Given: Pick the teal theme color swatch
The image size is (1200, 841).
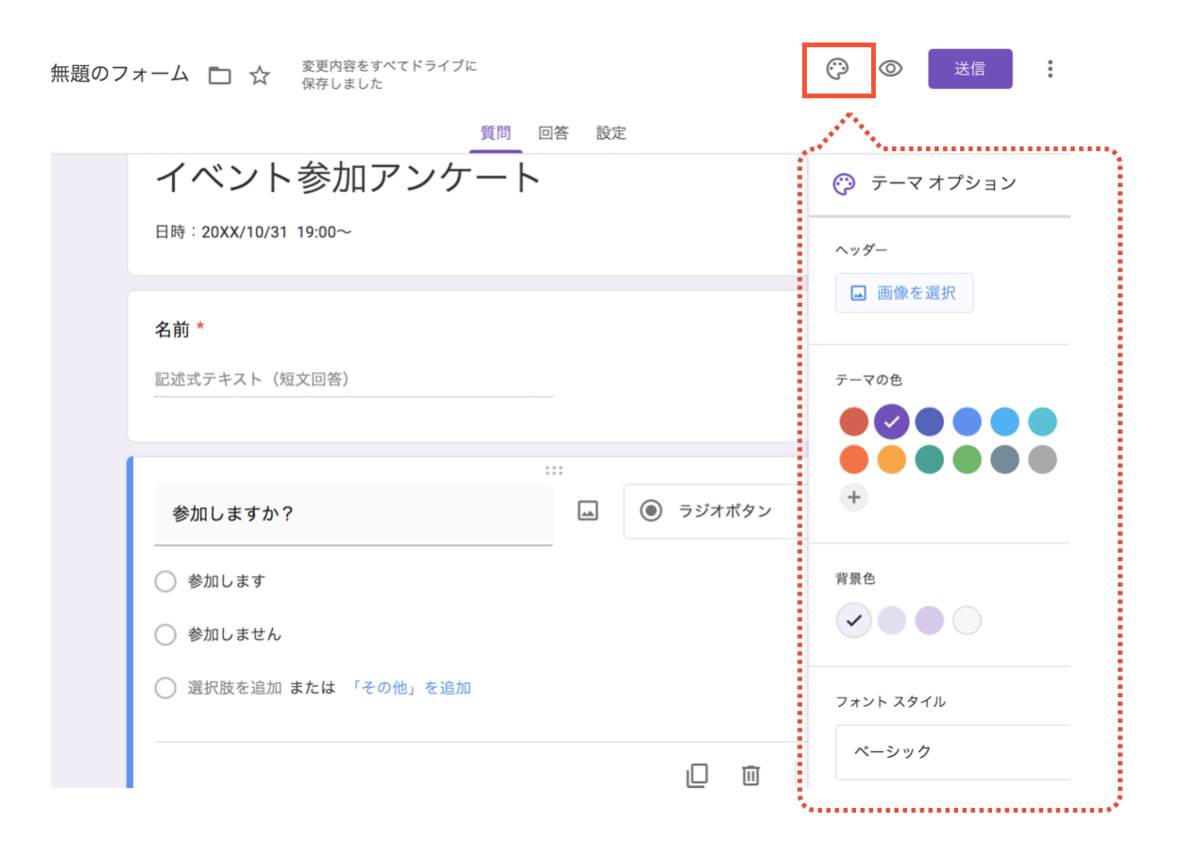Looking at the screenshot, I should (928, 458).
